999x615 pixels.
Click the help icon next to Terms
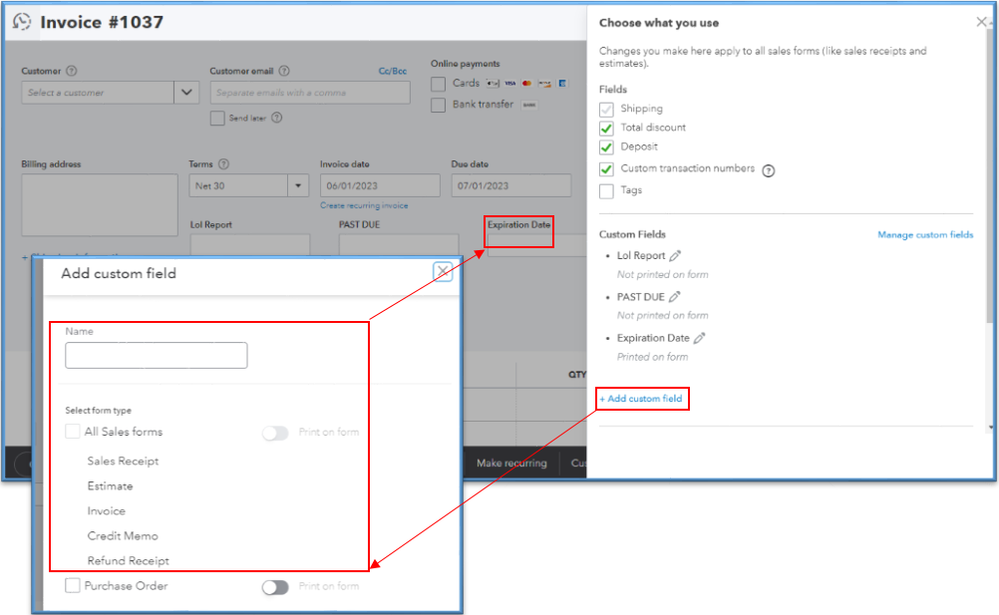click(x=224, y=164)
